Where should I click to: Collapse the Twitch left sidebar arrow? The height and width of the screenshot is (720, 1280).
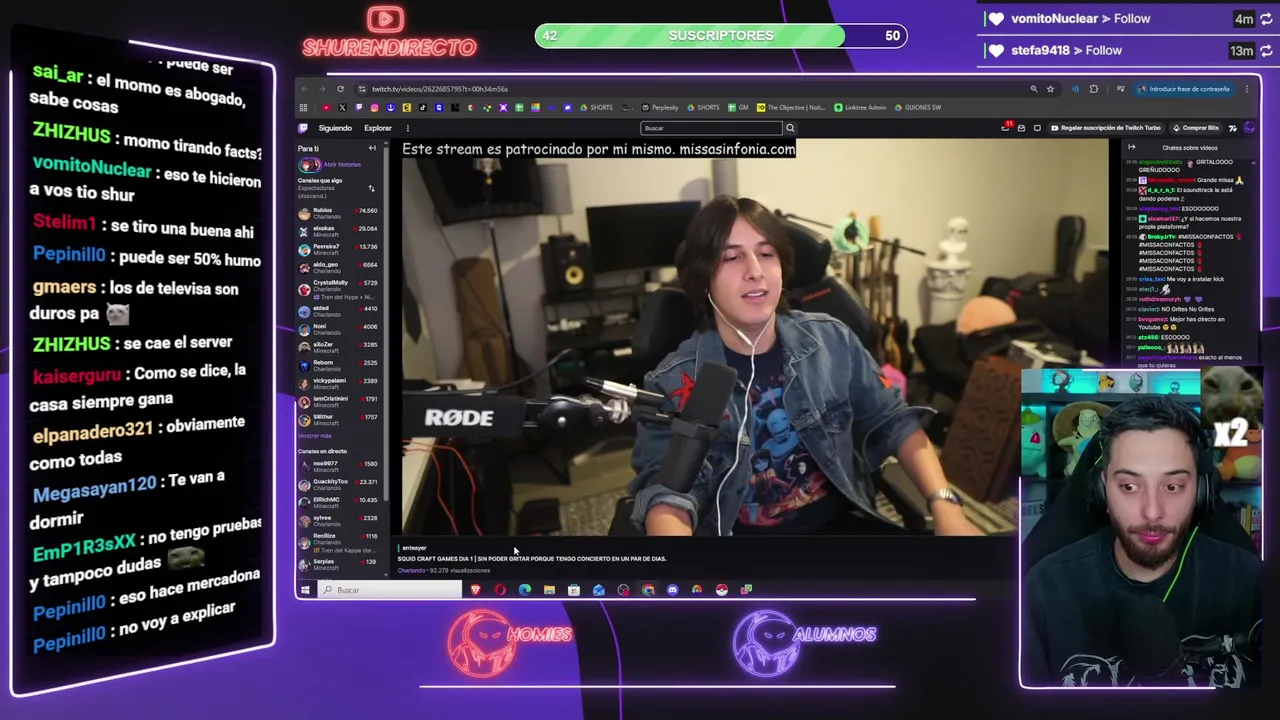[372, 148]
